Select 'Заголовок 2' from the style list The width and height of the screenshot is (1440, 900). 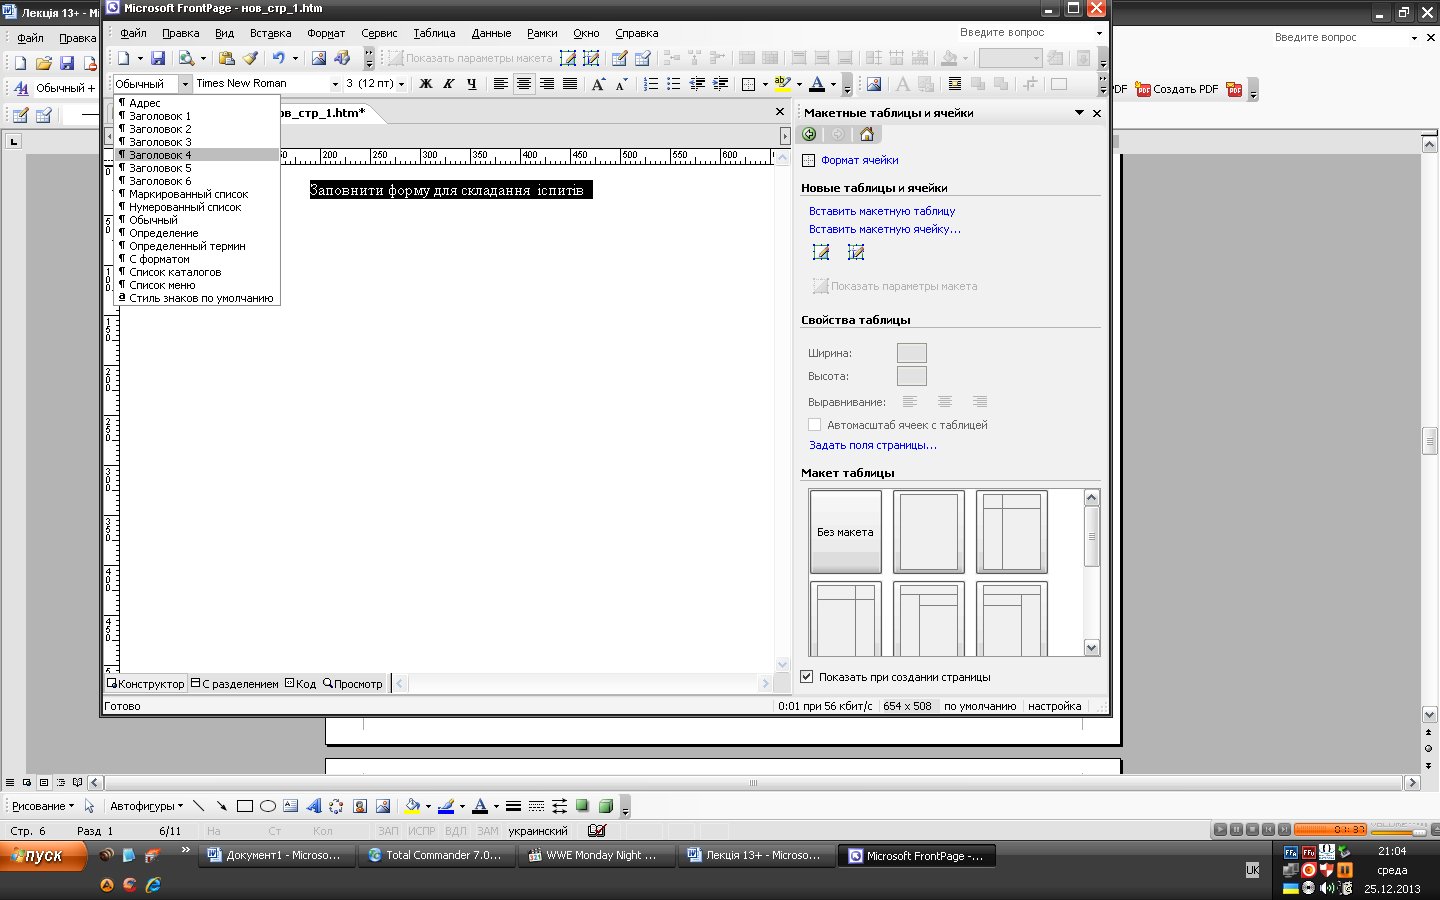pyautogui.click(x=160, y=129)
